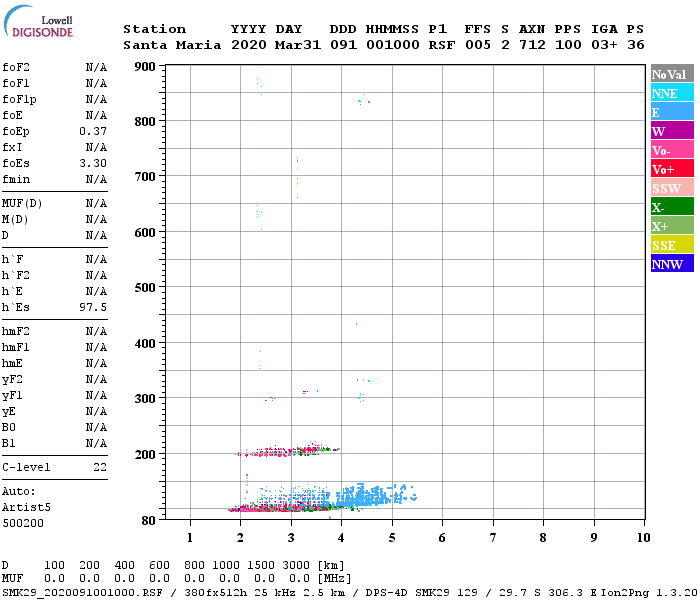700x600 pixels.
Task: Click the B1 parameter label
Action: click(8, 444)
